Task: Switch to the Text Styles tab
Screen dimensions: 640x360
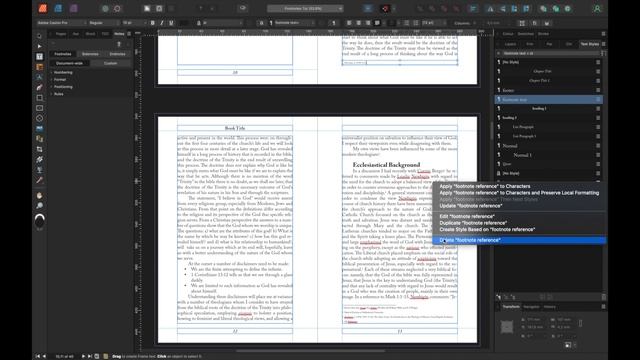Action: coord(589,44)
